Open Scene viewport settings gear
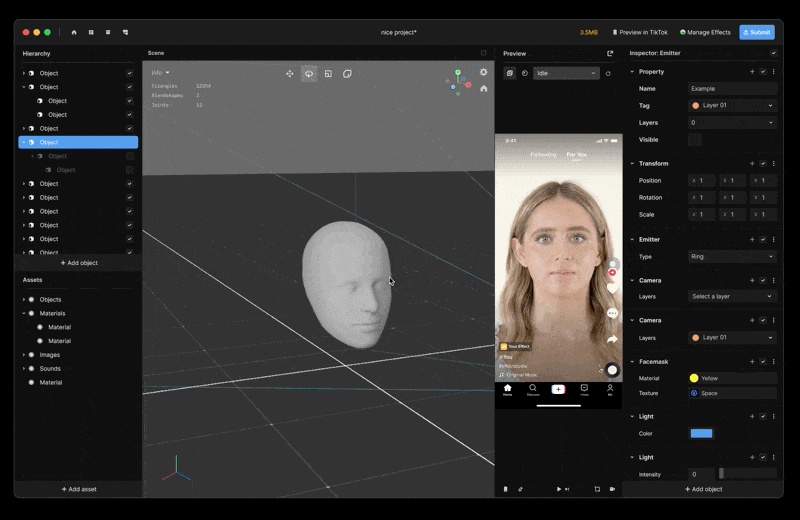This screenshot has height=520, width=800. (x=484, y=72)
